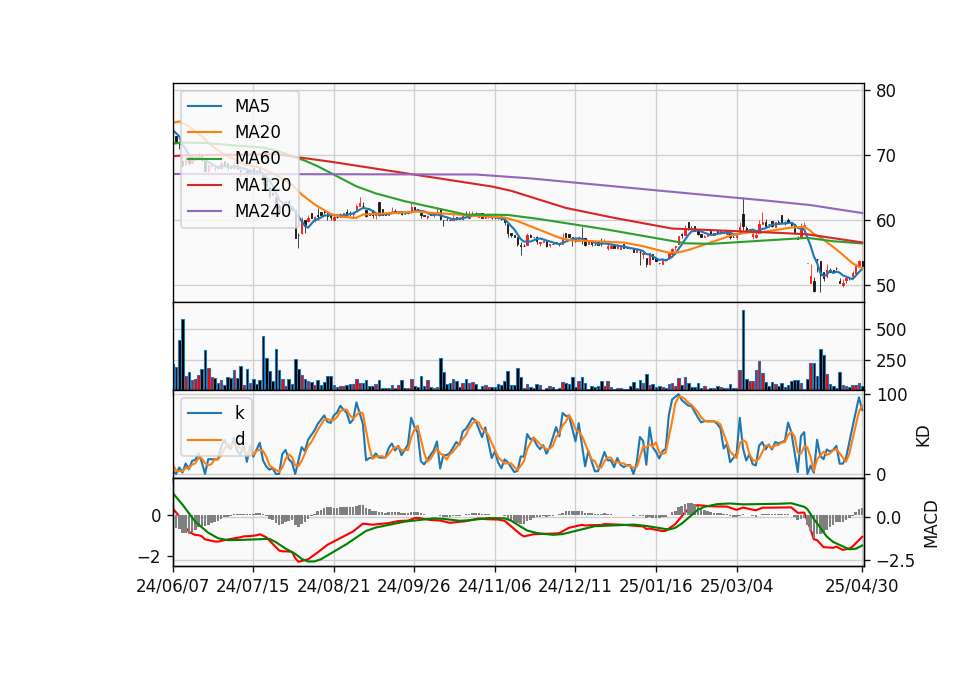Image resolution: width=960 pixels, height=690 pixels.
Task: Click the d legend label in KD panel
Action: [239, 438]
